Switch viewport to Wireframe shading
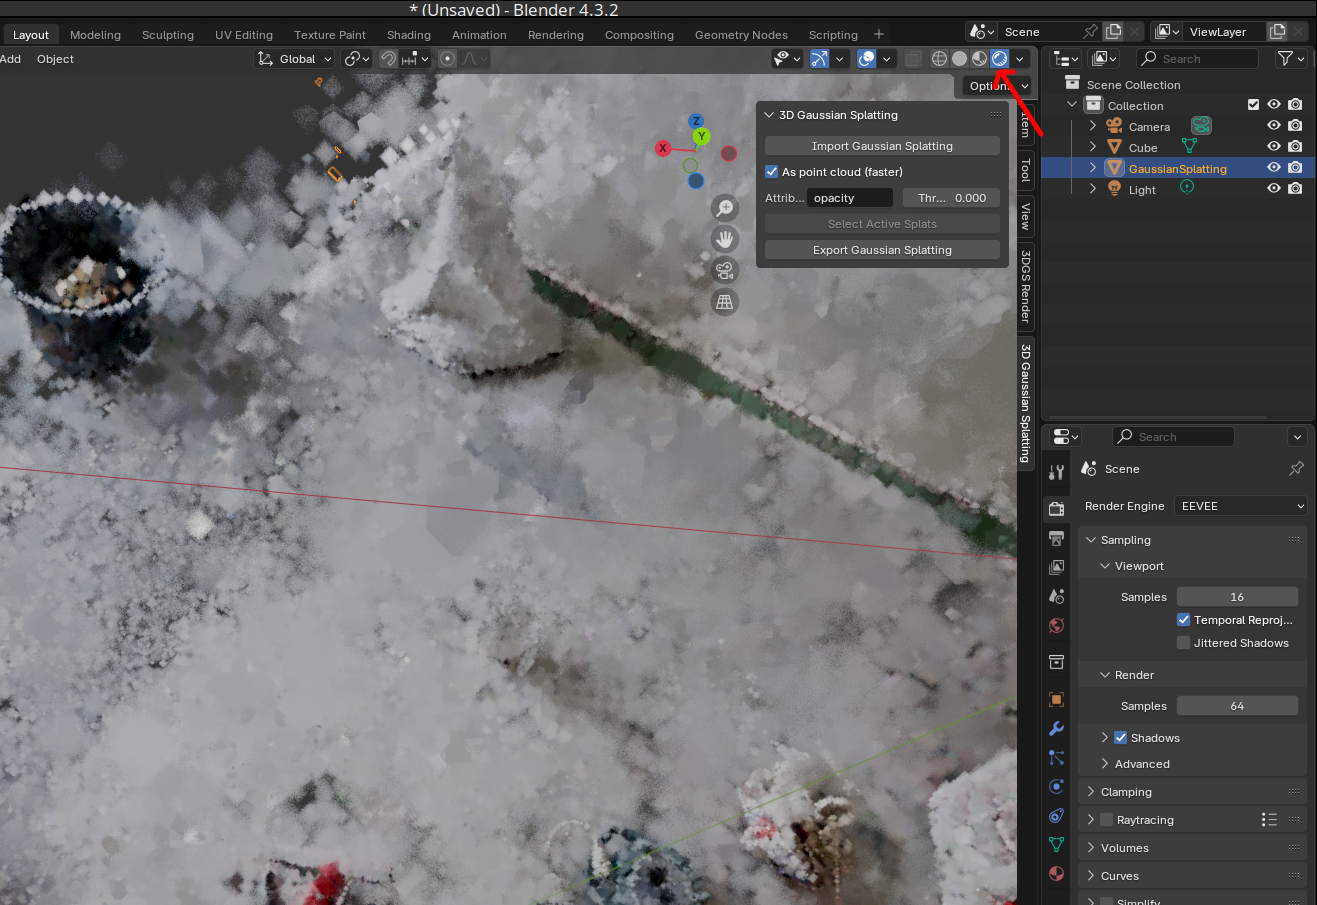This screenshot has width=1317, height=905. pos(939,59)
